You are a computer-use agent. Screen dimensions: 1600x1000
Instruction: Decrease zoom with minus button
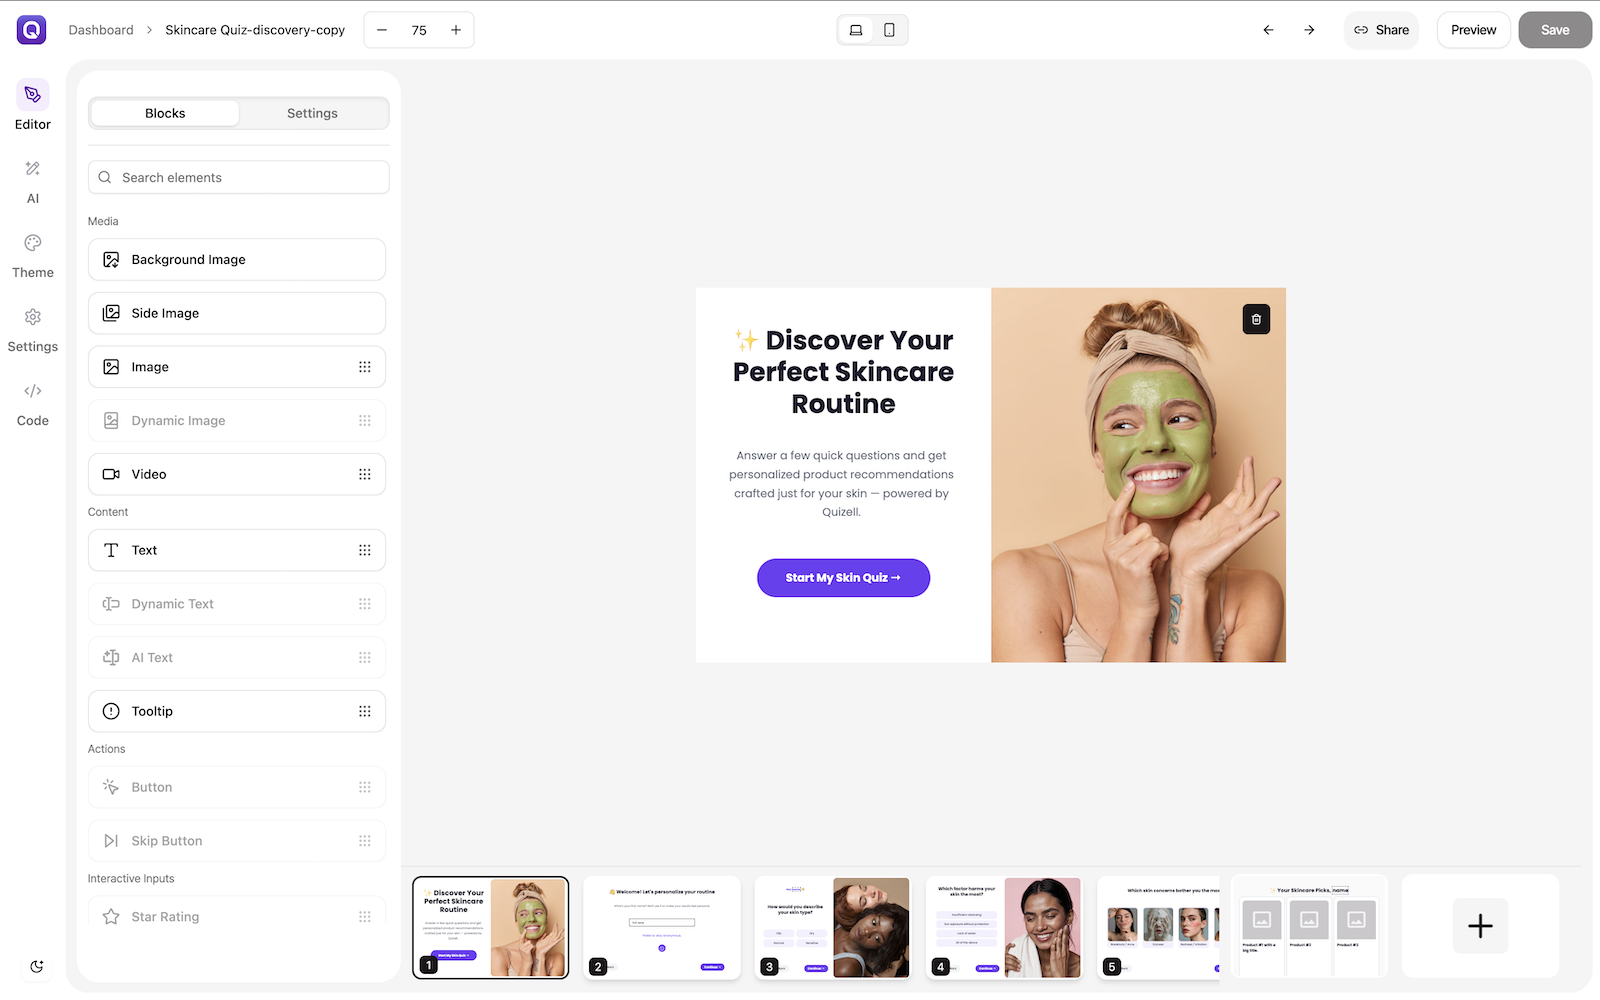click(382, 30)
